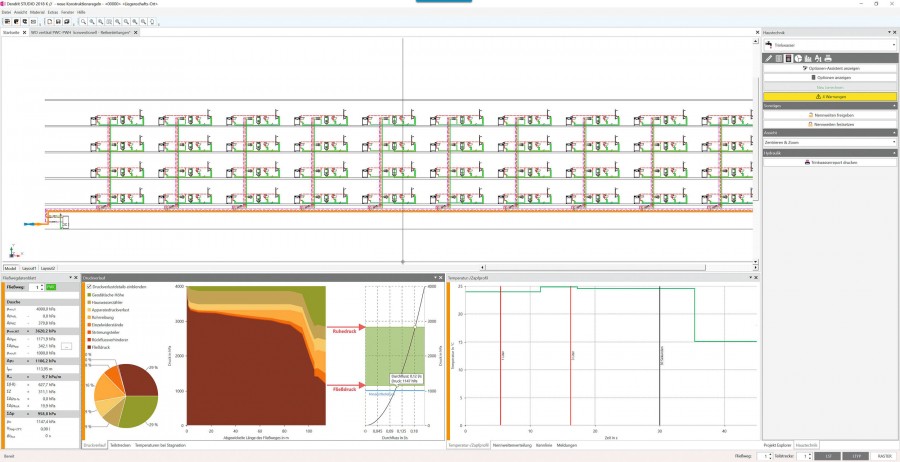The height and width of the screenshot is (462, 900).
Task: Select the calculator icon in Haustechnik toolbar
Action: [789, 59]
